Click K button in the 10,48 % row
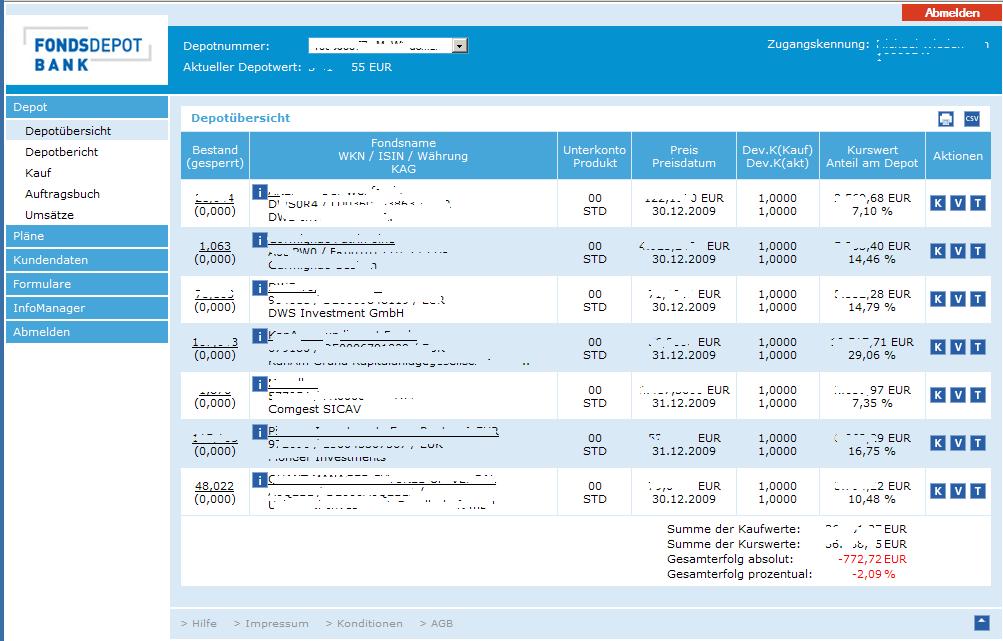This screenshot has height=641, width=1003. (x=938, y=491)
